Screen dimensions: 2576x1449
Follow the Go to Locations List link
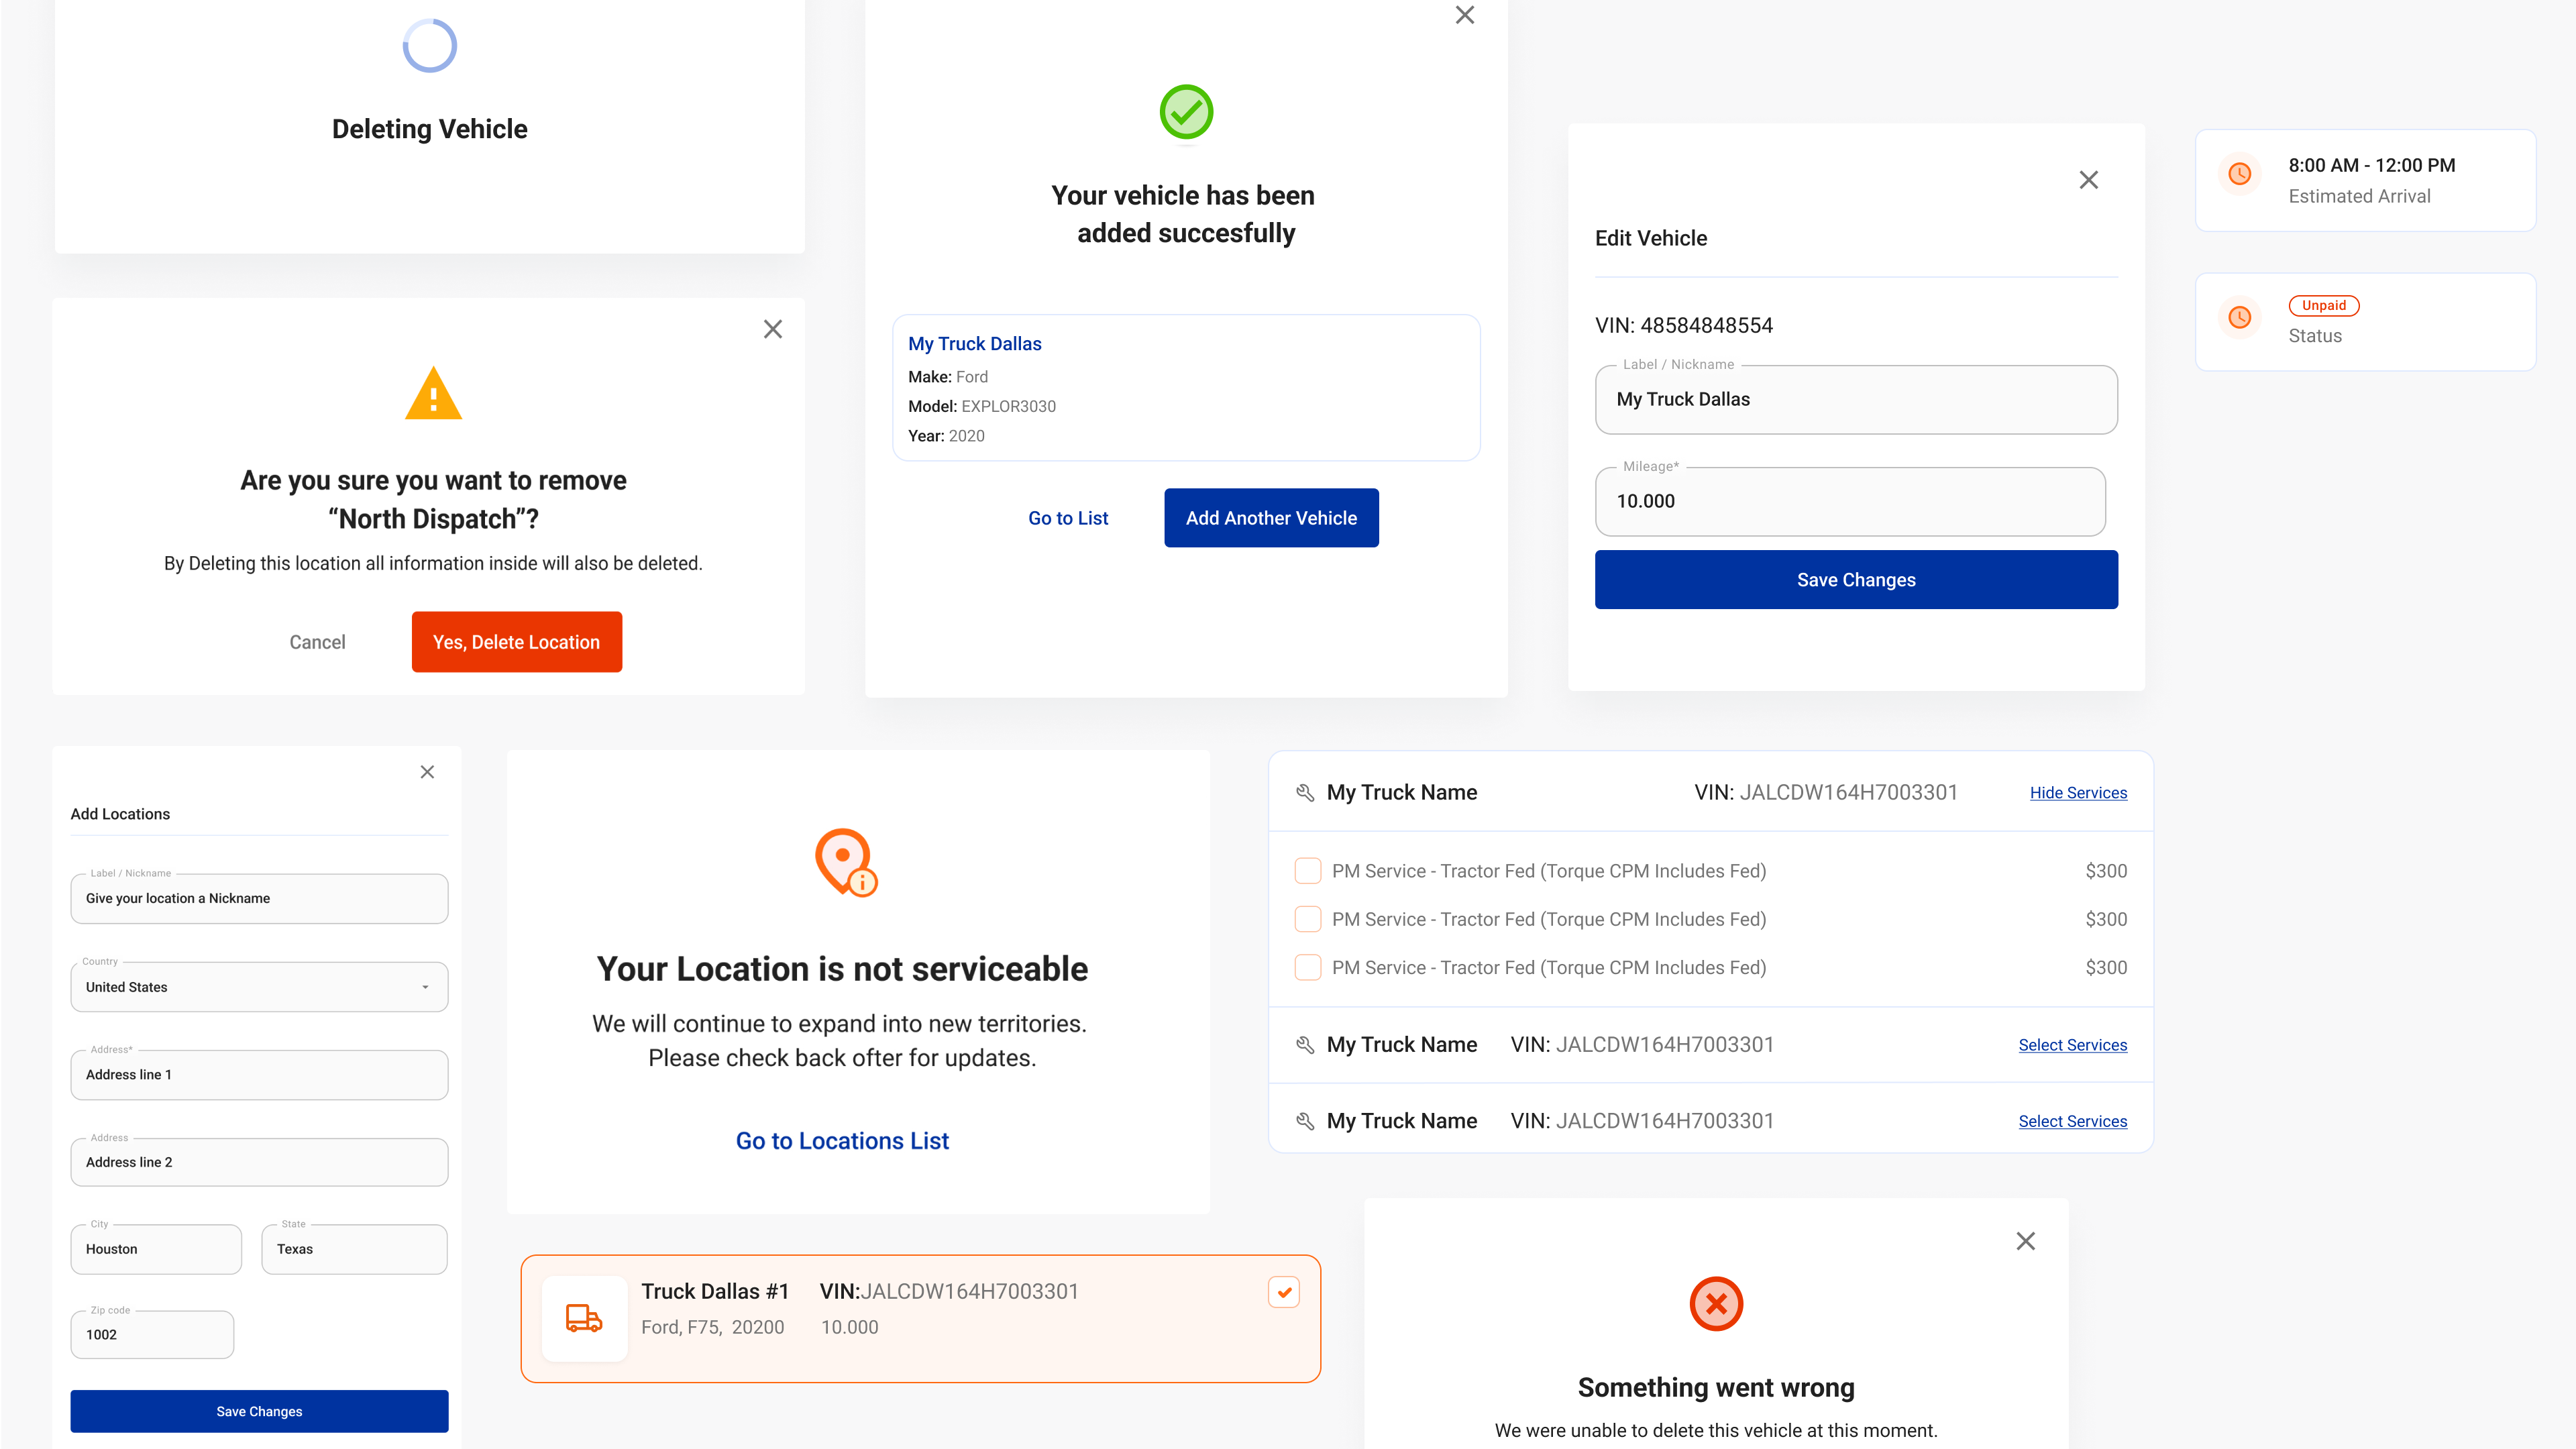click(x=842, y=1141)
